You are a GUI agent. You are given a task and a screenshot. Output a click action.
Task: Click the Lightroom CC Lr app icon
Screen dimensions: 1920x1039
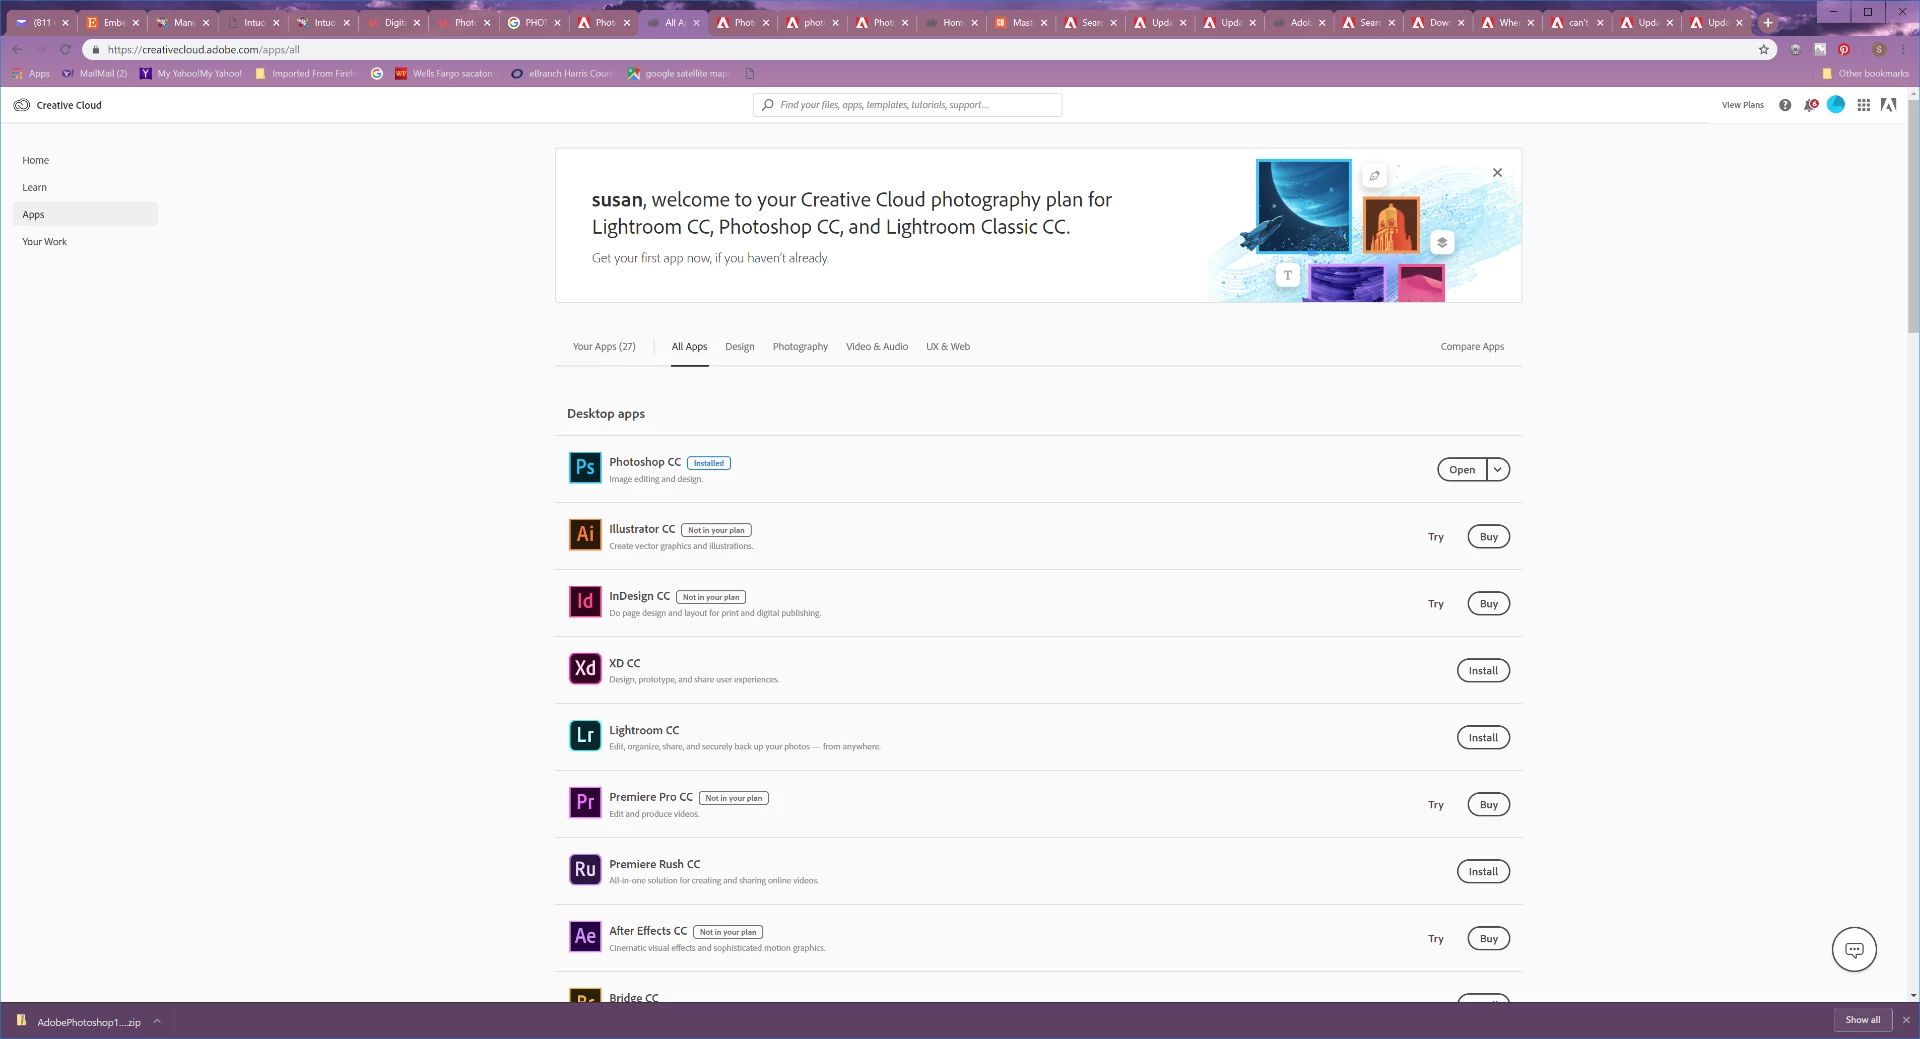point(585,736)
